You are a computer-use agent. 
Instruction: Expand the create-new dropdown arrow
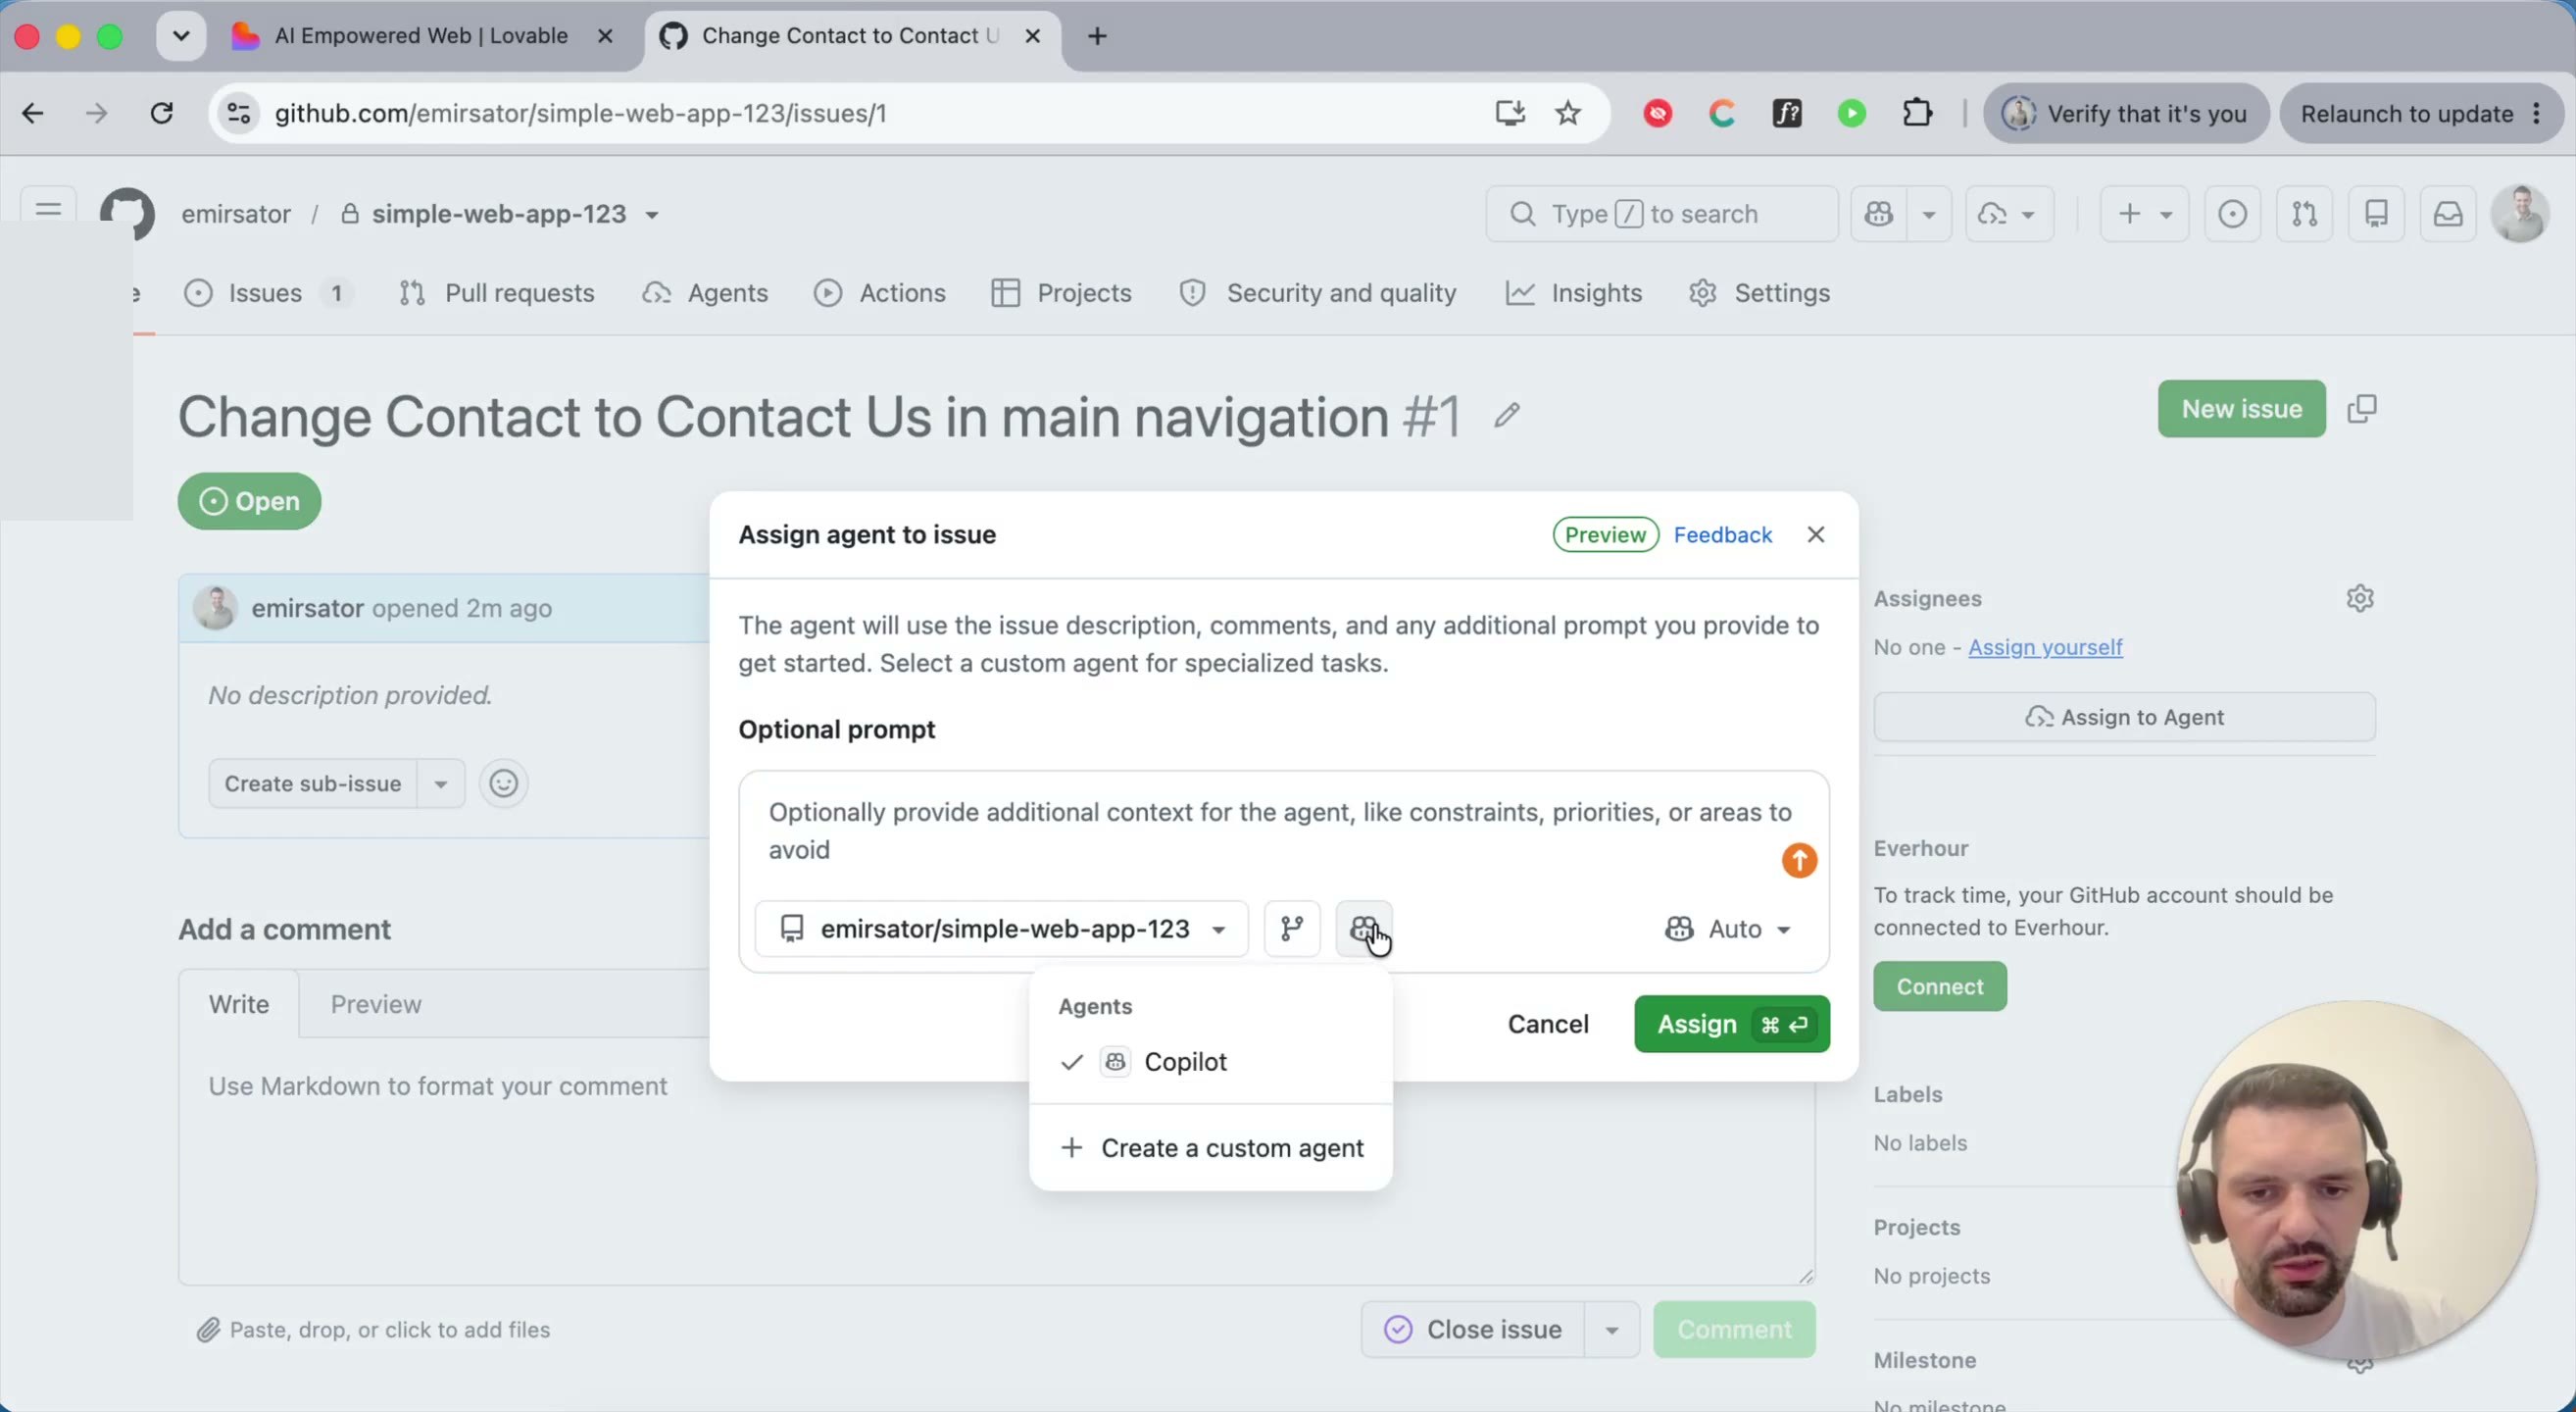(x=2166, y=214)
